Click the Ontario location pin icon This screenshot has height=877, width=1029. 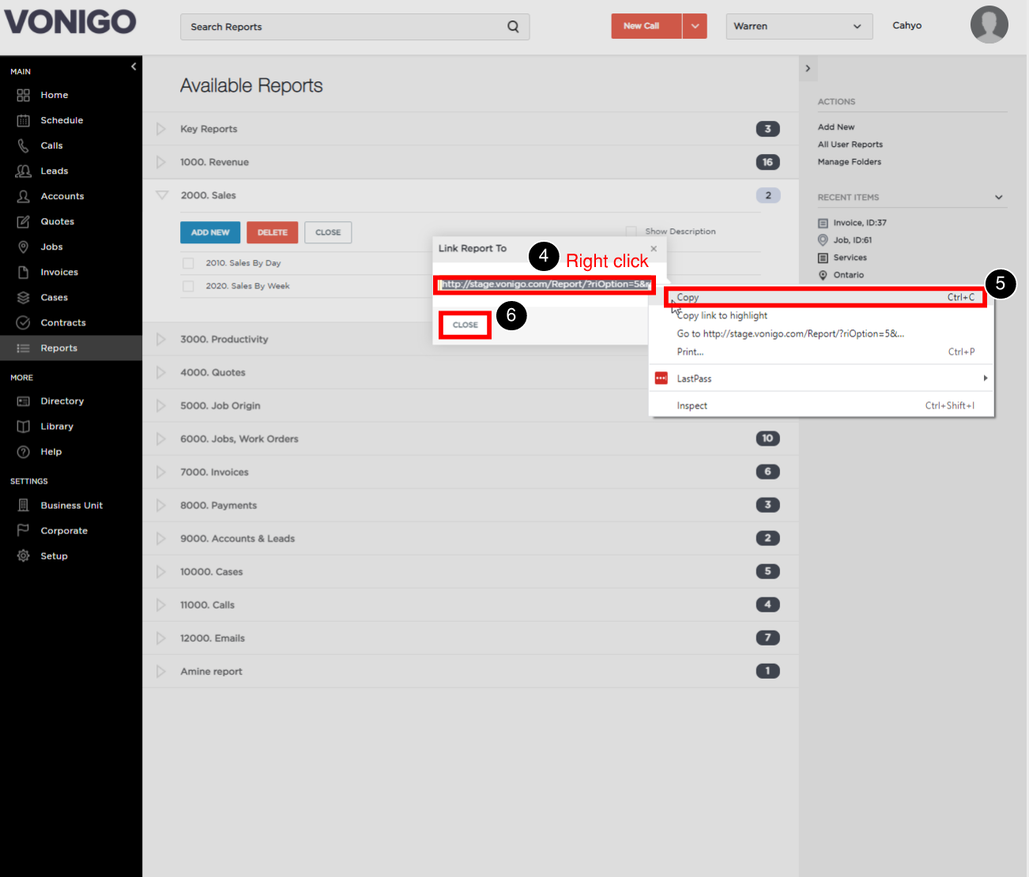[823, 275]
